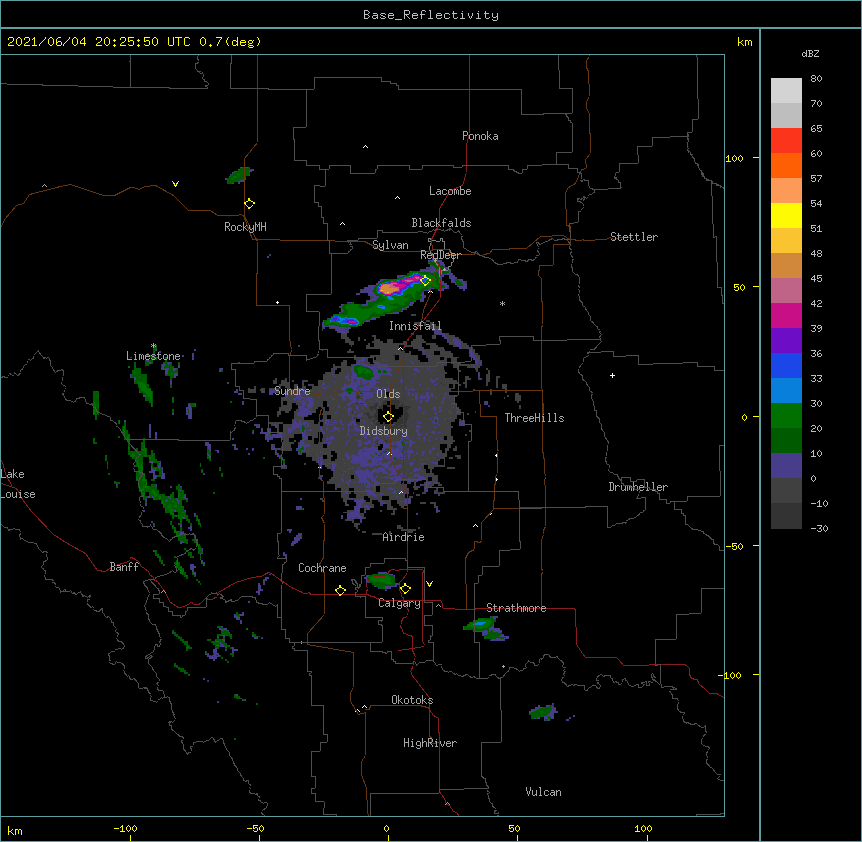Click the Okotoks label
The height and width of the screenshot is (842, 862).
(x=412, y=700)
